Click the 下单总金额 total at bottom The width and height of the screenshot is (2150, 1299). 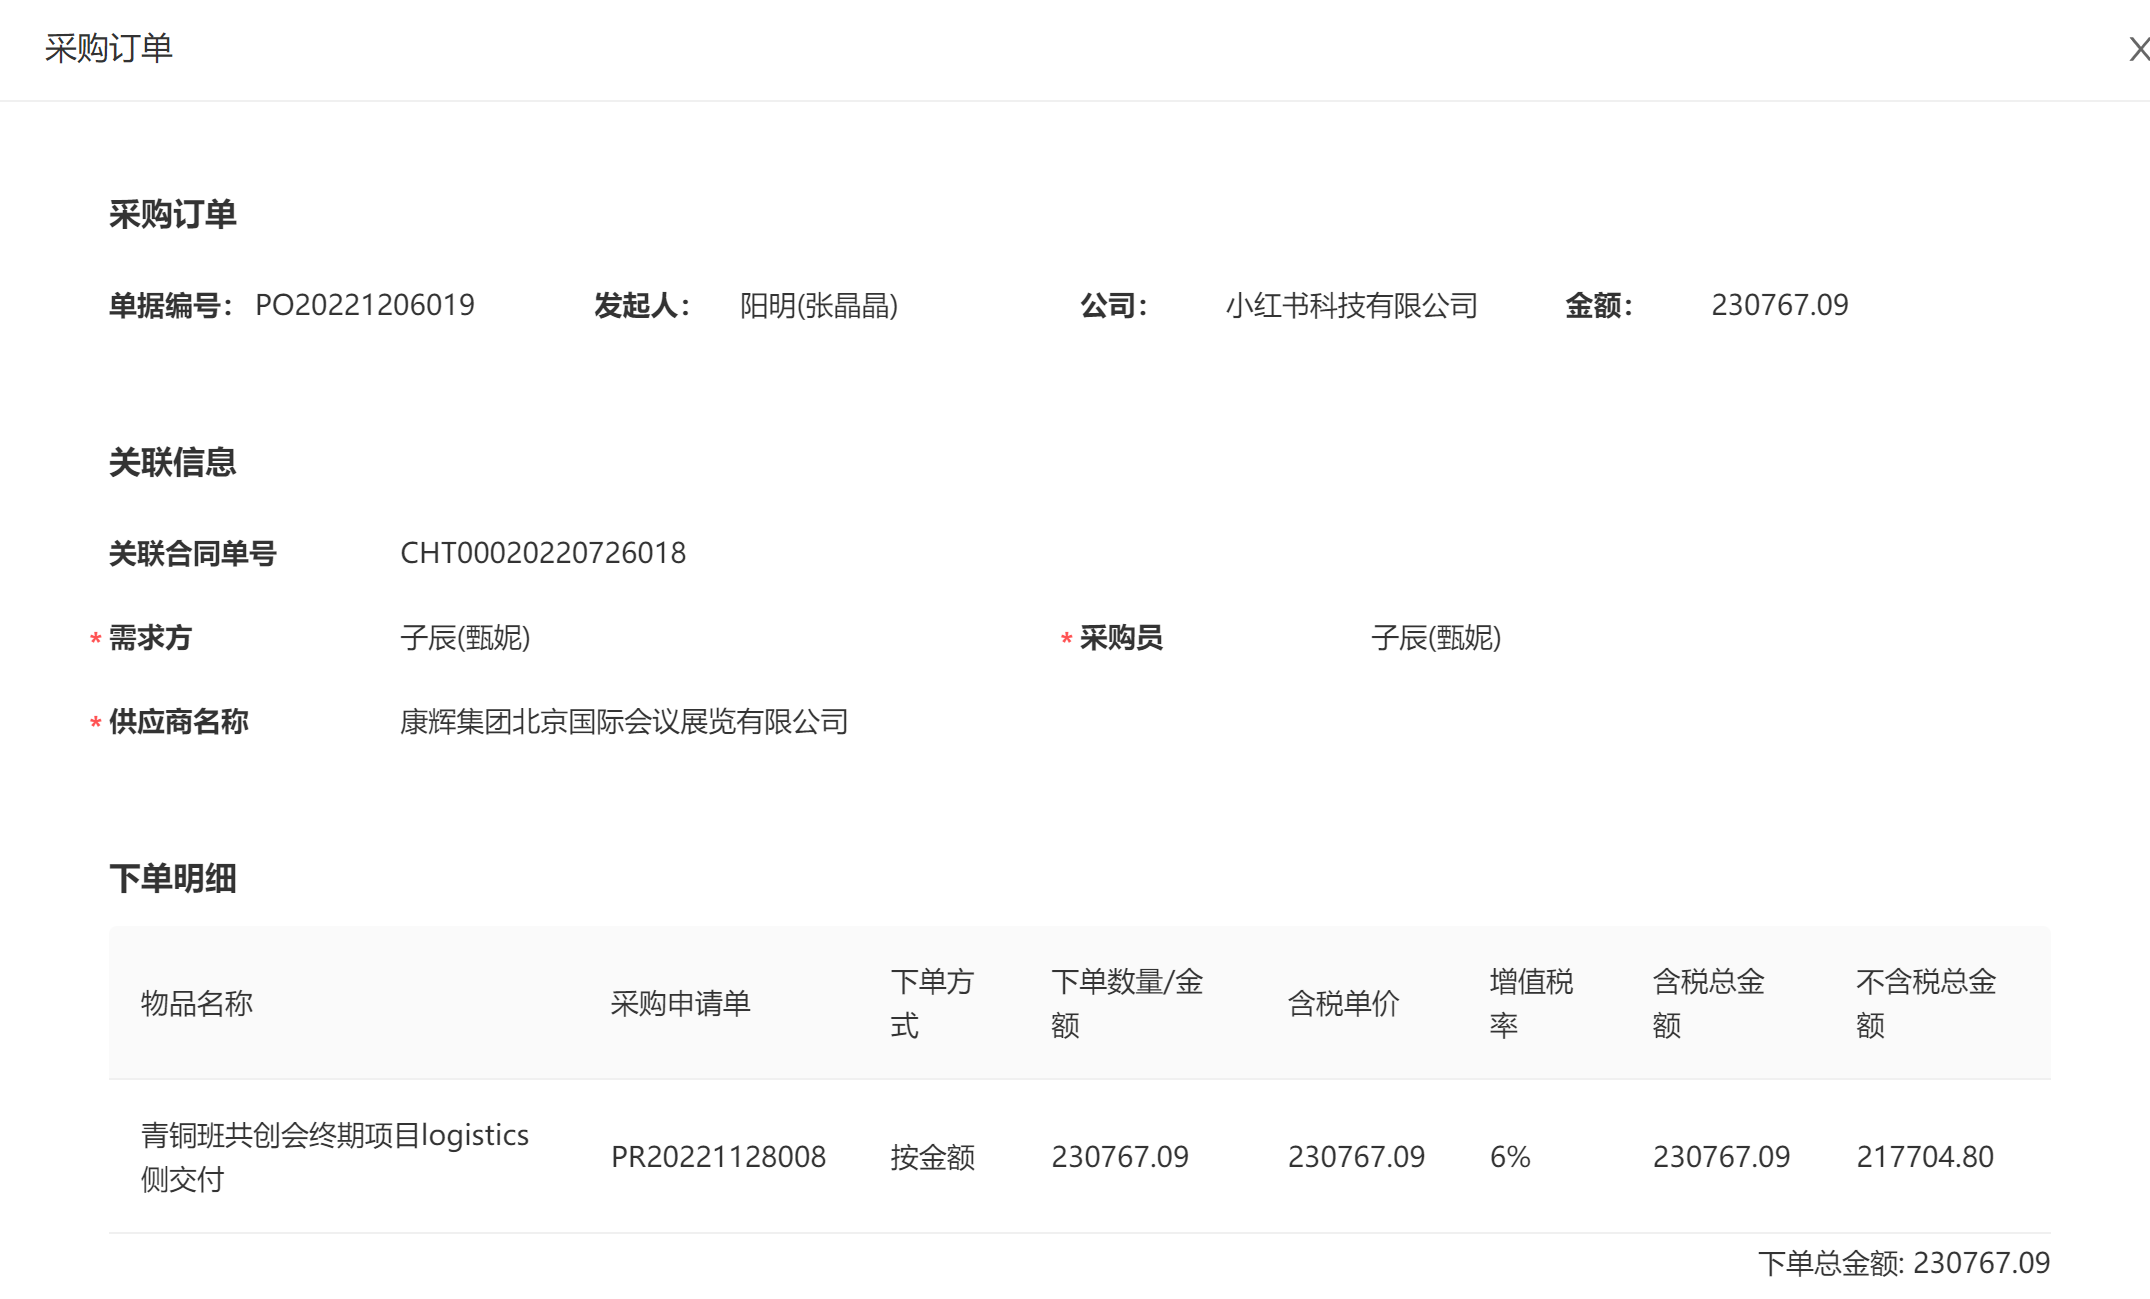point(1903,1263)
